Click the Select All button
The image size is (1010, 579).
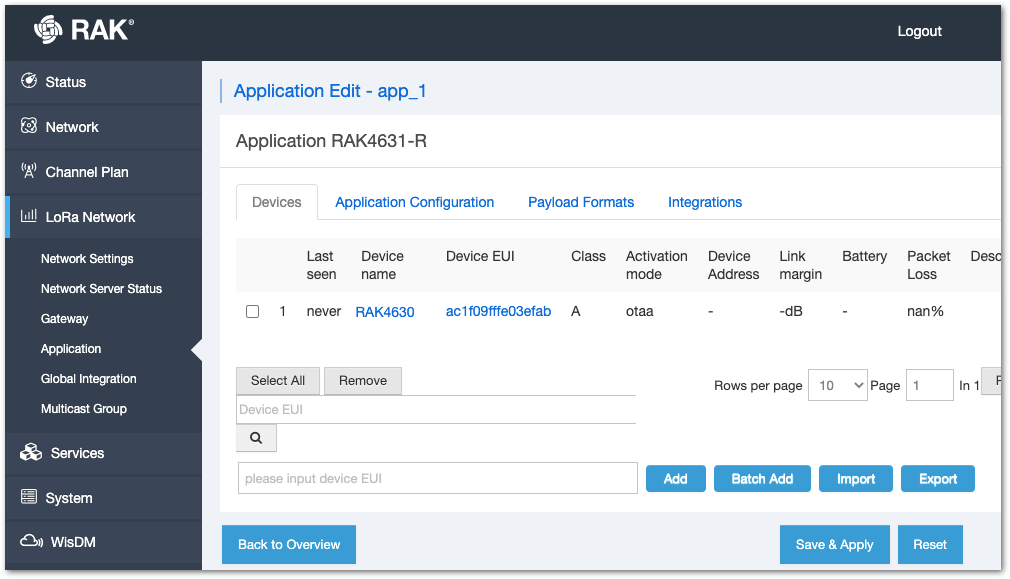278,381
